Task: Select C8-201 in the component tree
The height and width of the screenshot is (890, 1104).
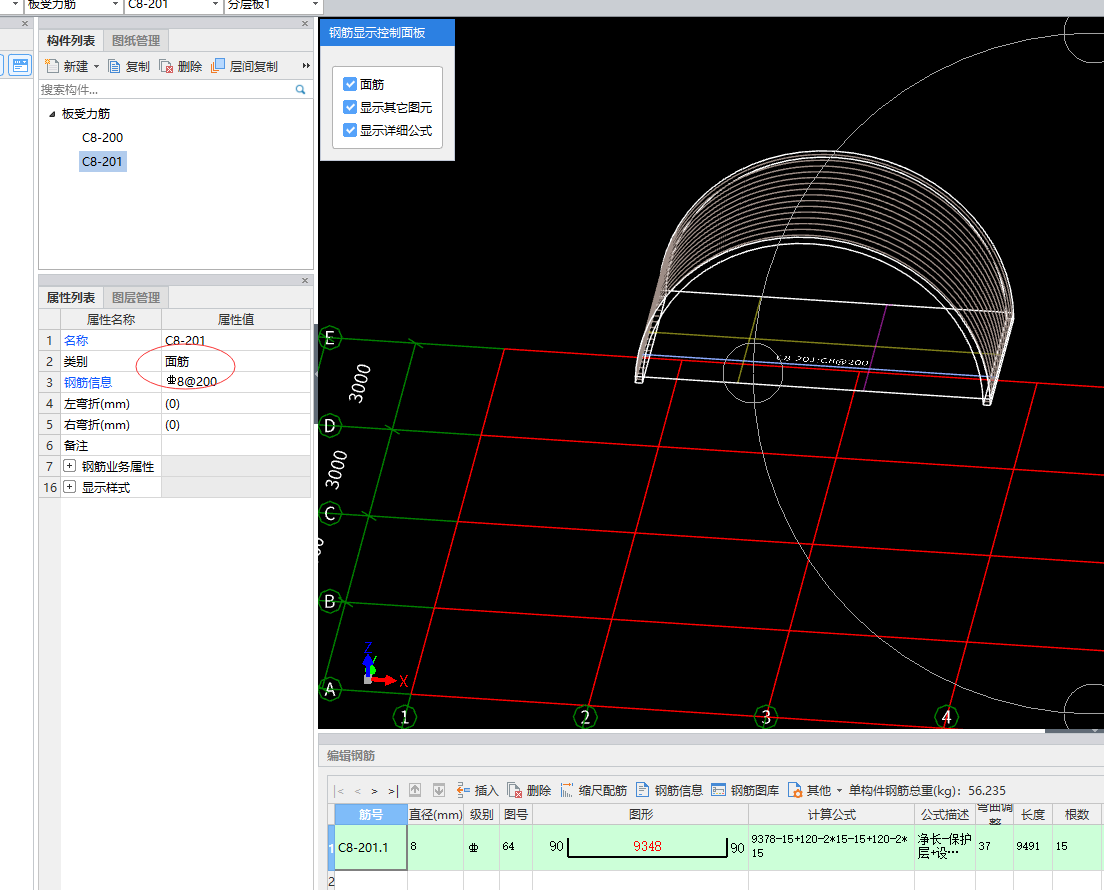Action: 102,161
